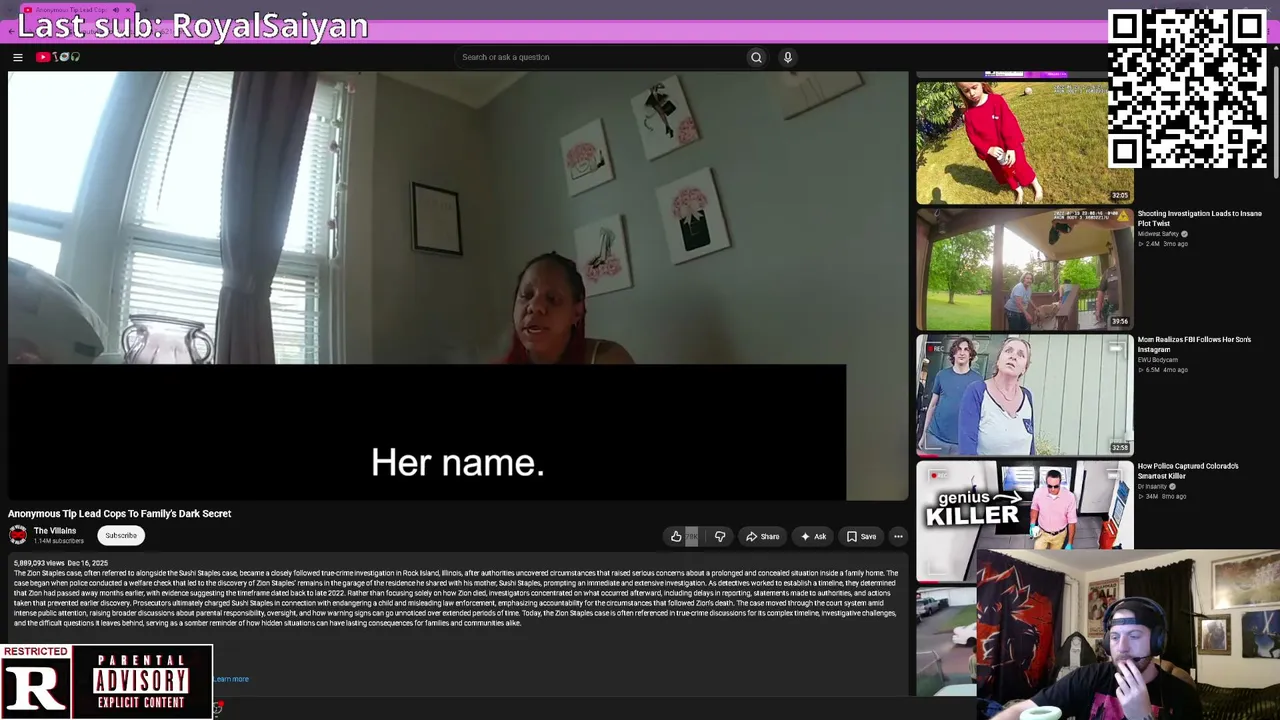Select the 'Mom Realizes FBI Follows Her Son's Instagram' title

coord(1194,344)
